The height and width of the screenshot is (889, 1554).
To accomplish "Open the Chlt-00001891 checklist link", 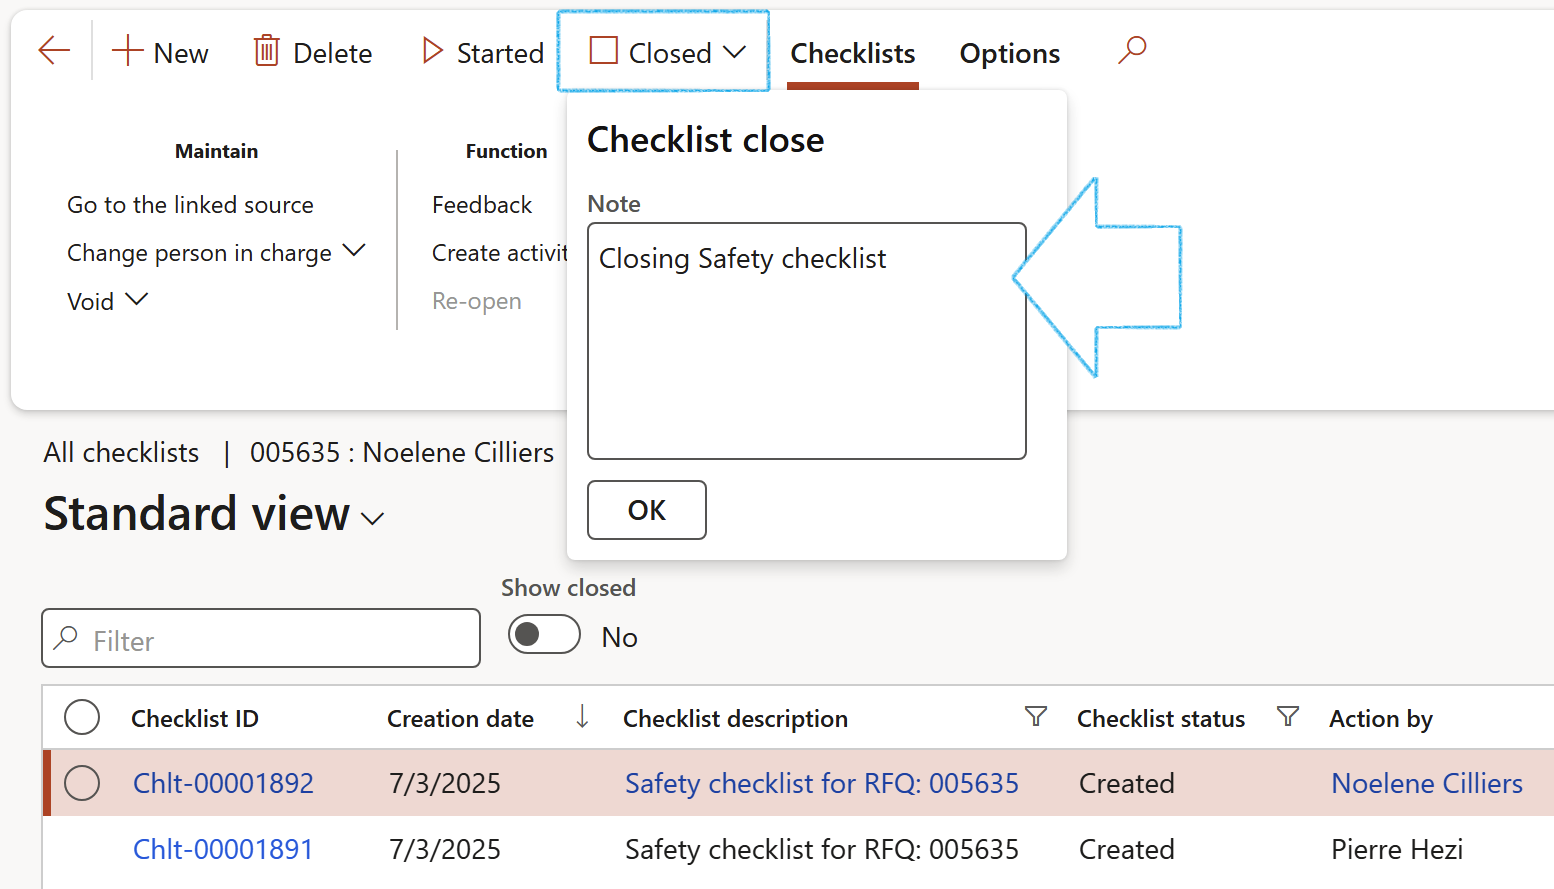I will point(223,849).
